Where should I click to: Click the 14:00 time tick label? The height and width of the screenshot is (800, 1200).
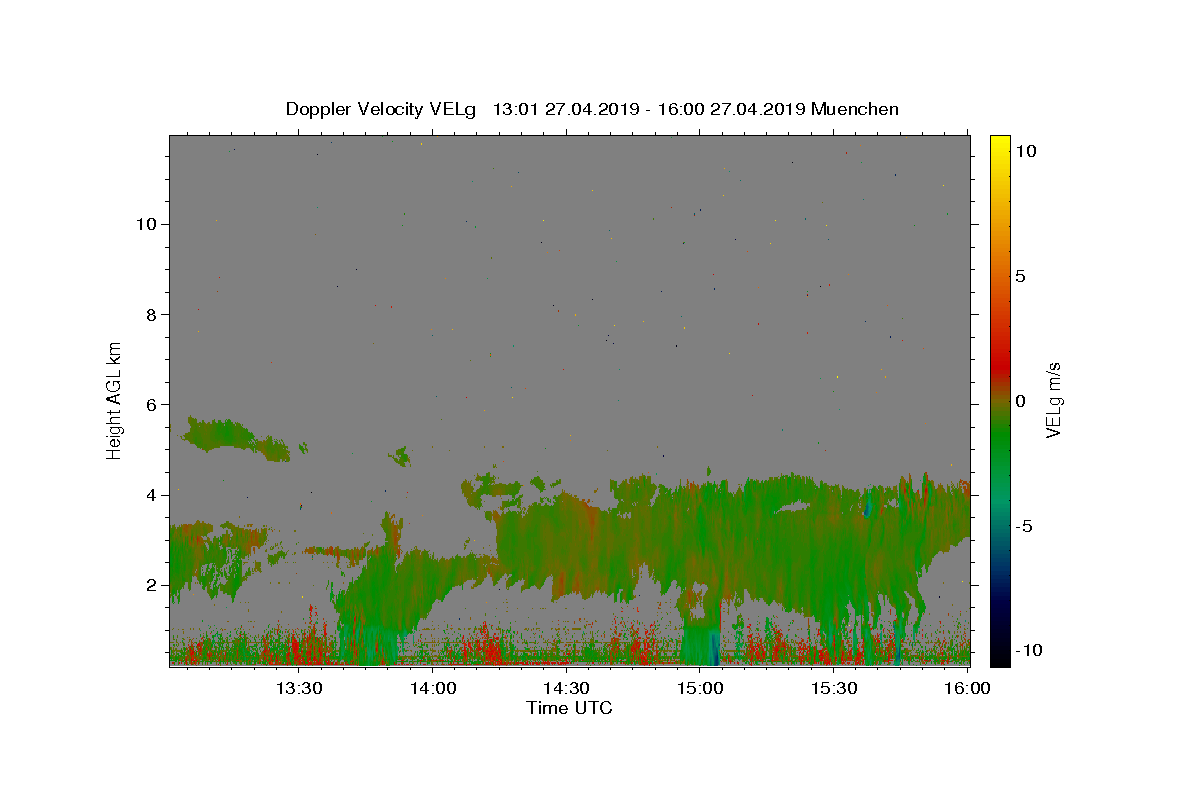[x=433, y=688]
